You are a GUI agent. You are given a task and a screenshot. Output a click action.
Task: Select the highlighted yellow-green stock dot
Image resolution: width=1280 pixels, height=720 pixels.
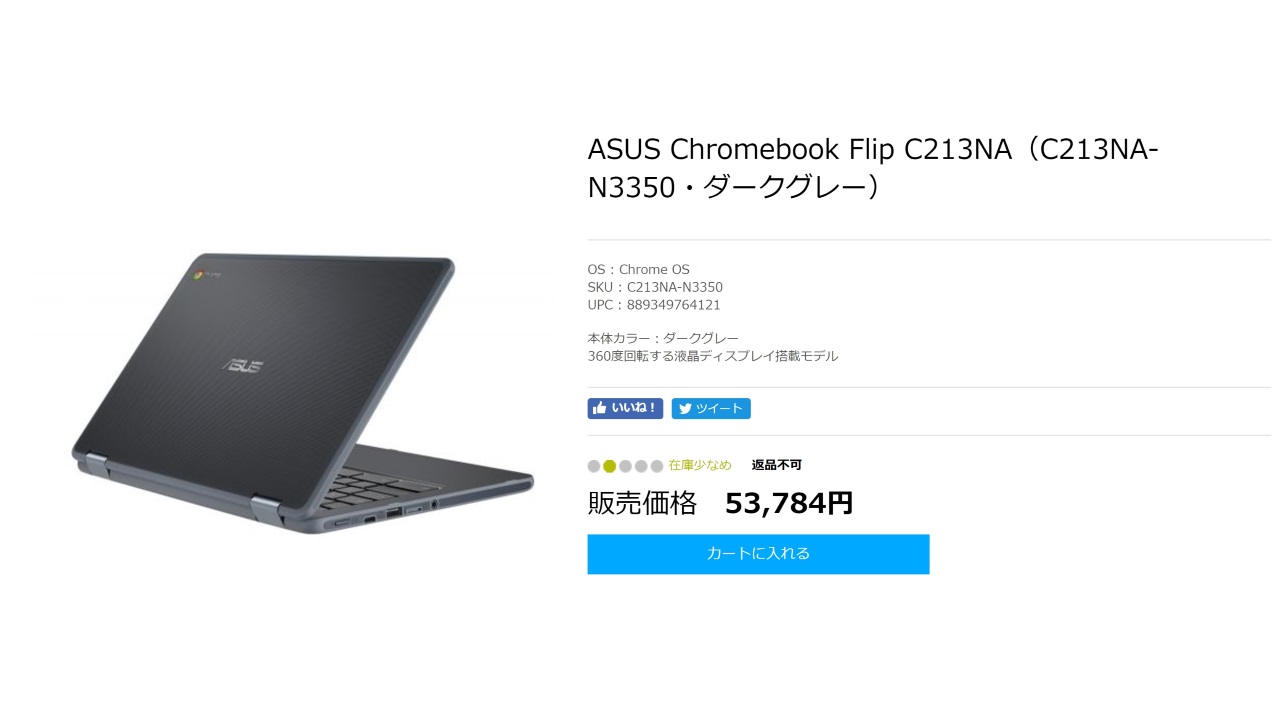coord(610,466)
